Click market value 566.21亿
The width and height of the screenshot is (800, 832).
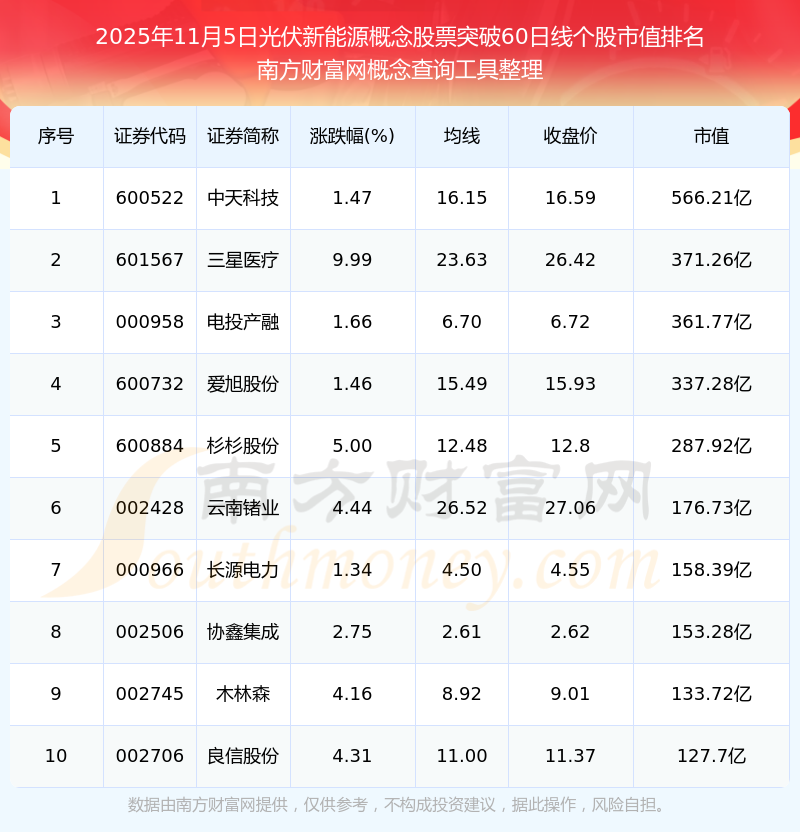(711, 198)
